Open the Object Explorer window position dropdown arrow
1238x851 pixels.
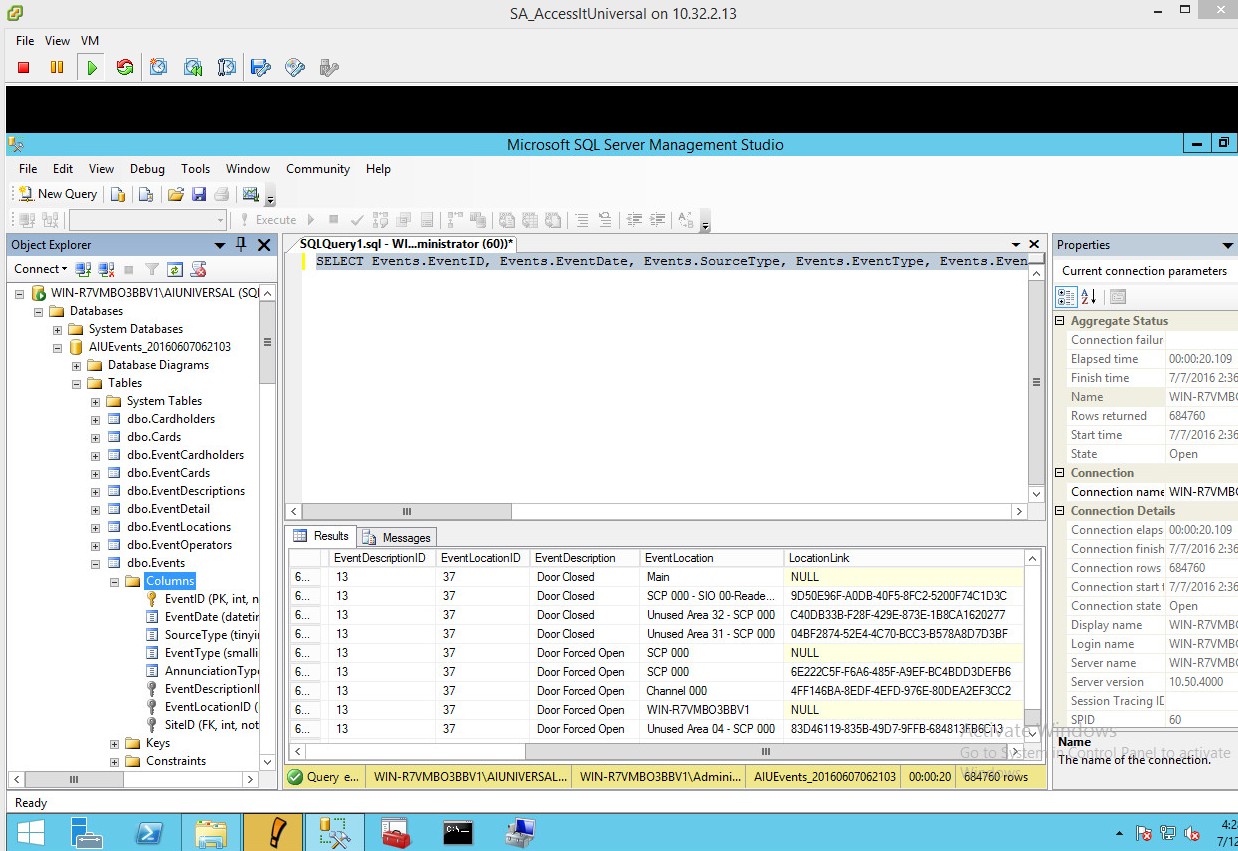tap(220, 245)
